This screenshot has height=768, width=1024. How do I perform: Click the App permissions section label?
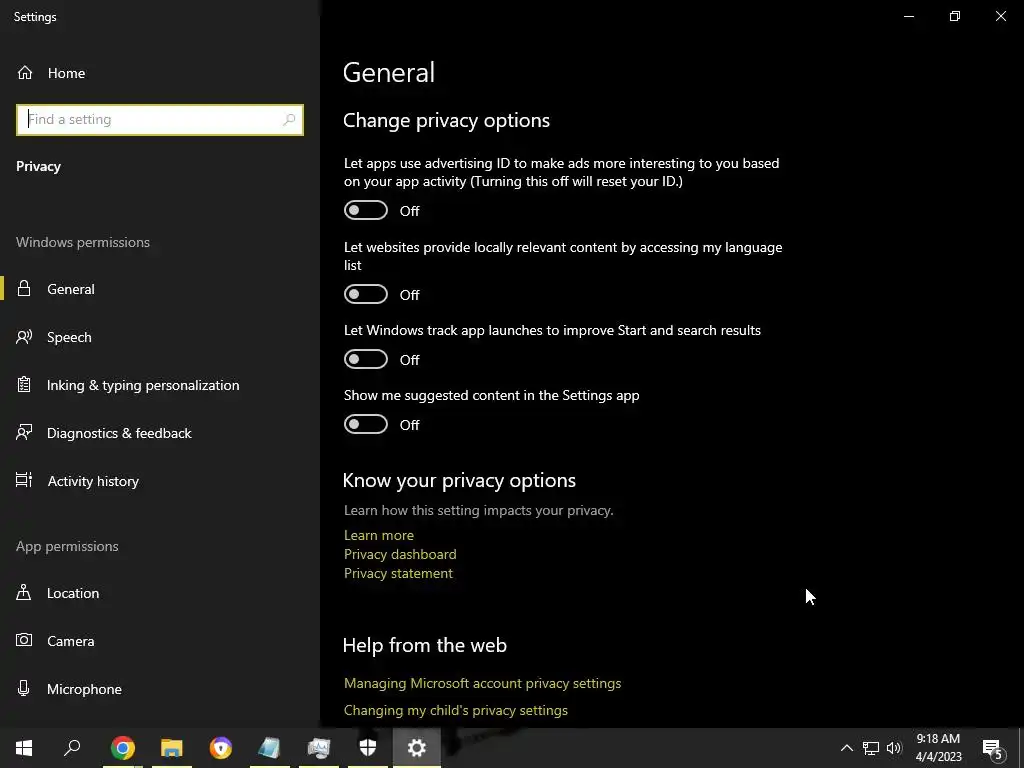pyautogui.click(x=67, y=546)
